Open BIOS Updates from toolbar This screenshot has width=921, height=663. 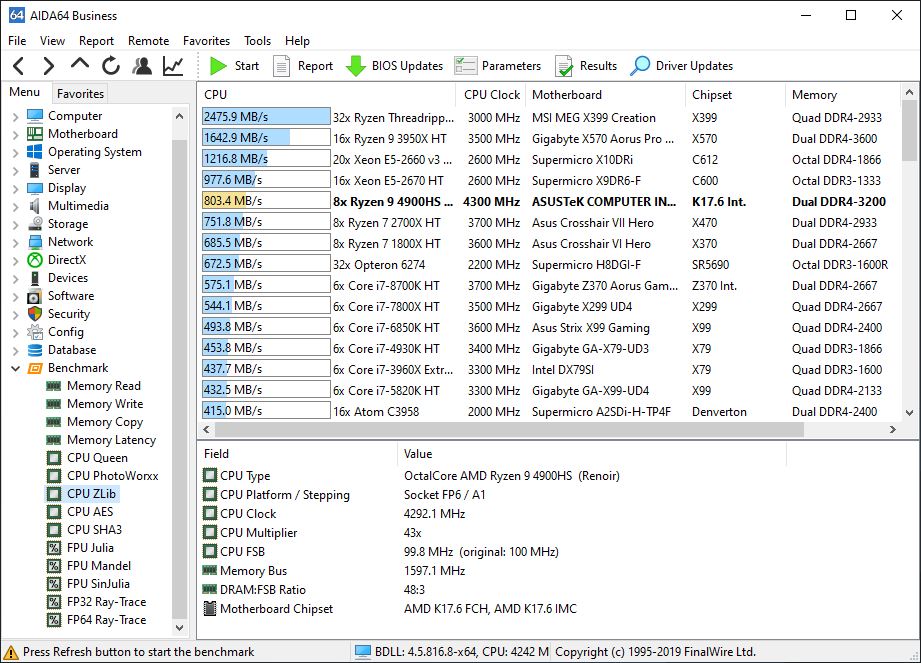click(x=394, y=66)
